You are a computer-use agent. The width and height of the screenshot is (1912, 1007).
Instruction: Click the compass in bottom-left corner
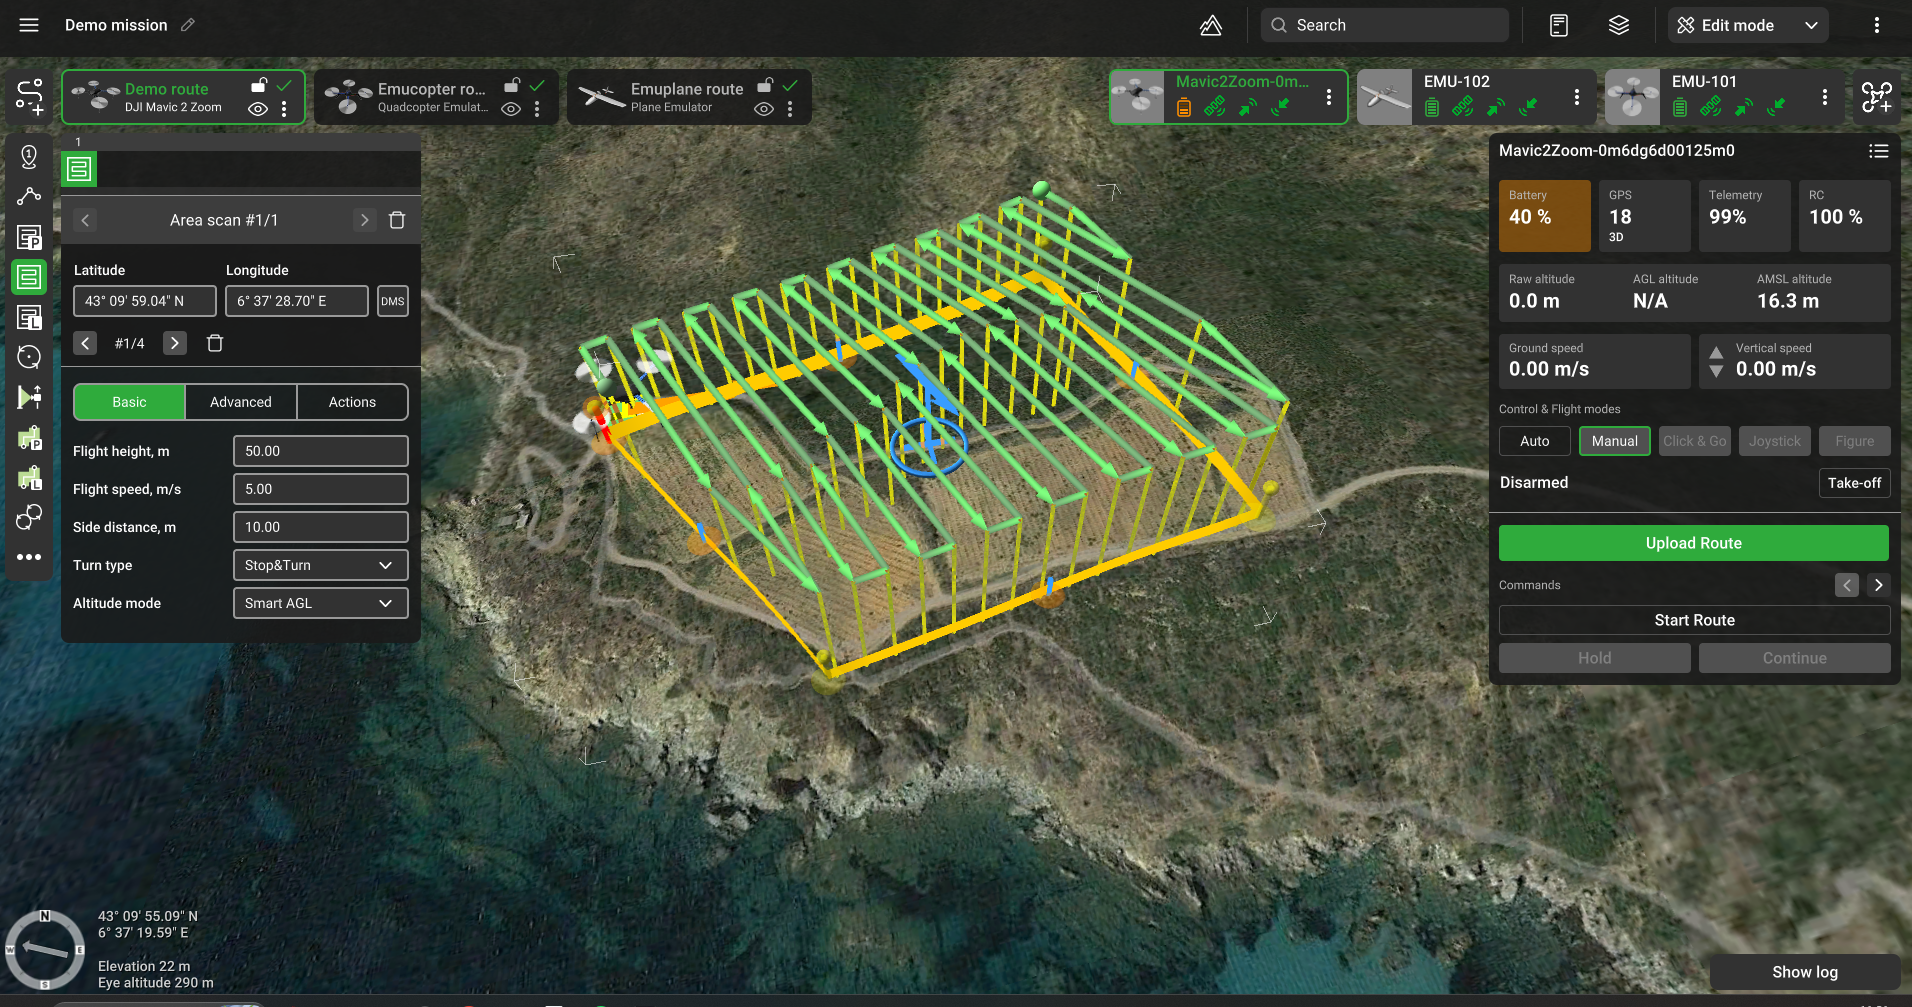pyautogui.click(x=45, y=948)
